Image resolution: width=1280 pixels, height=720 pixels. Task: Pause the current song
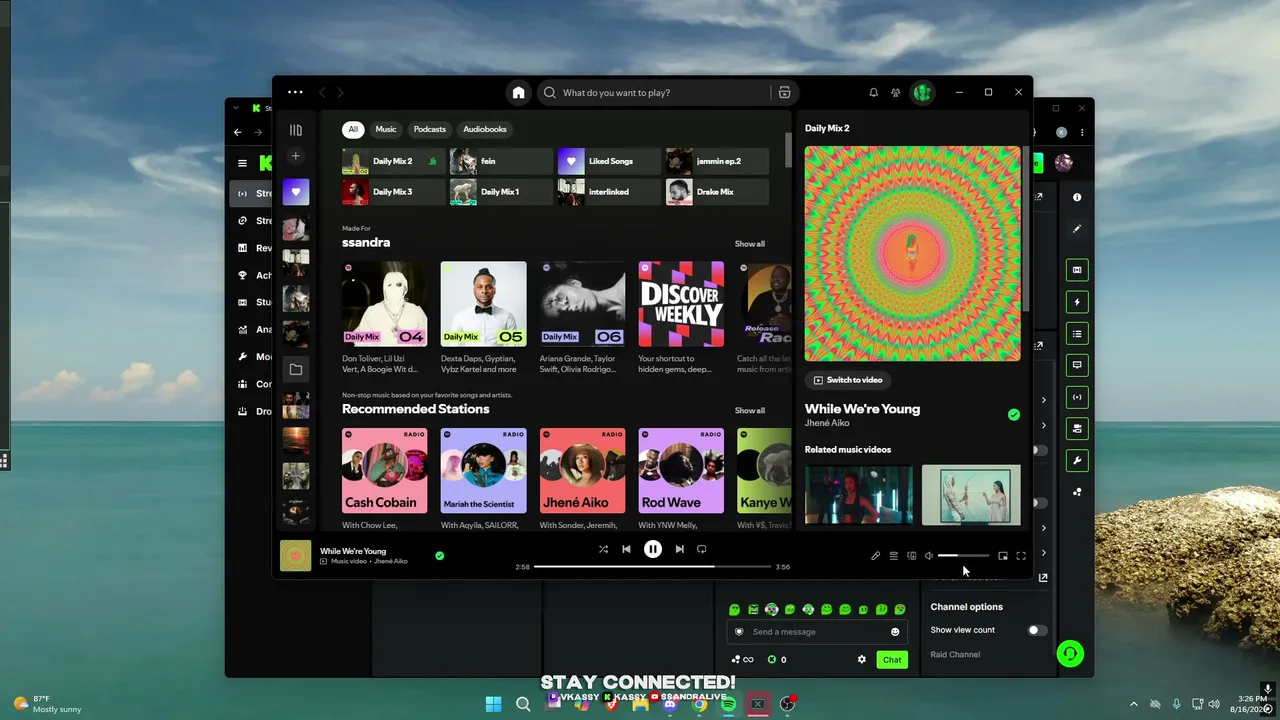click(x=653, y=549)
